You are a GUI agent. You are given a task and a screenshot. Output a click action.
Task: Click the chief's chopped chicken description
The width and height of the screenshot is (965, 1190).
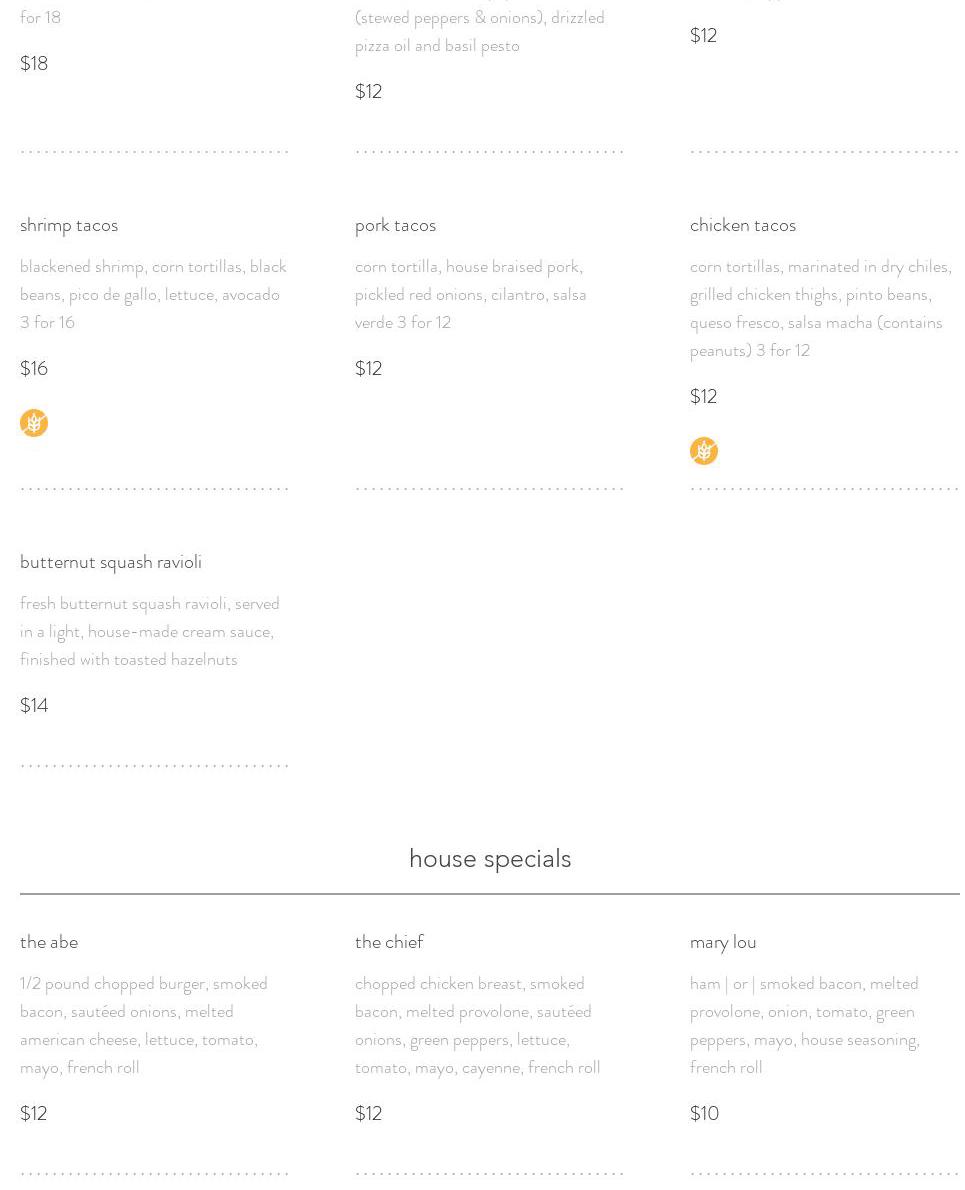pos(478,1025)
